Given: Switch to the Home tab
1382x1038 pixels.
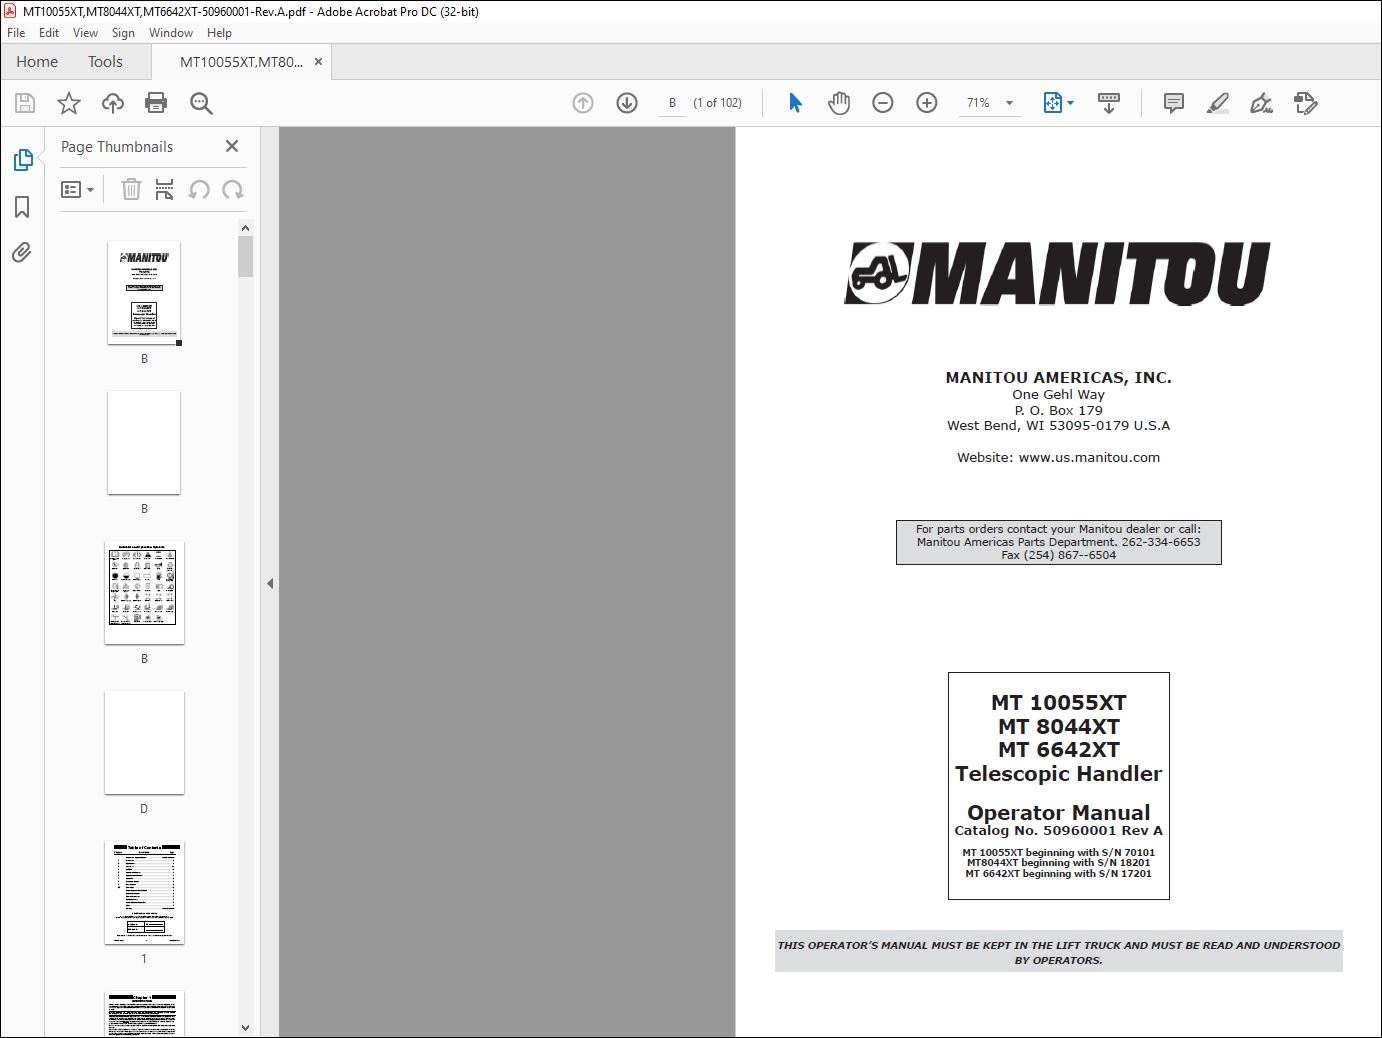Looking at the screenshot, I should coord(37,62).
